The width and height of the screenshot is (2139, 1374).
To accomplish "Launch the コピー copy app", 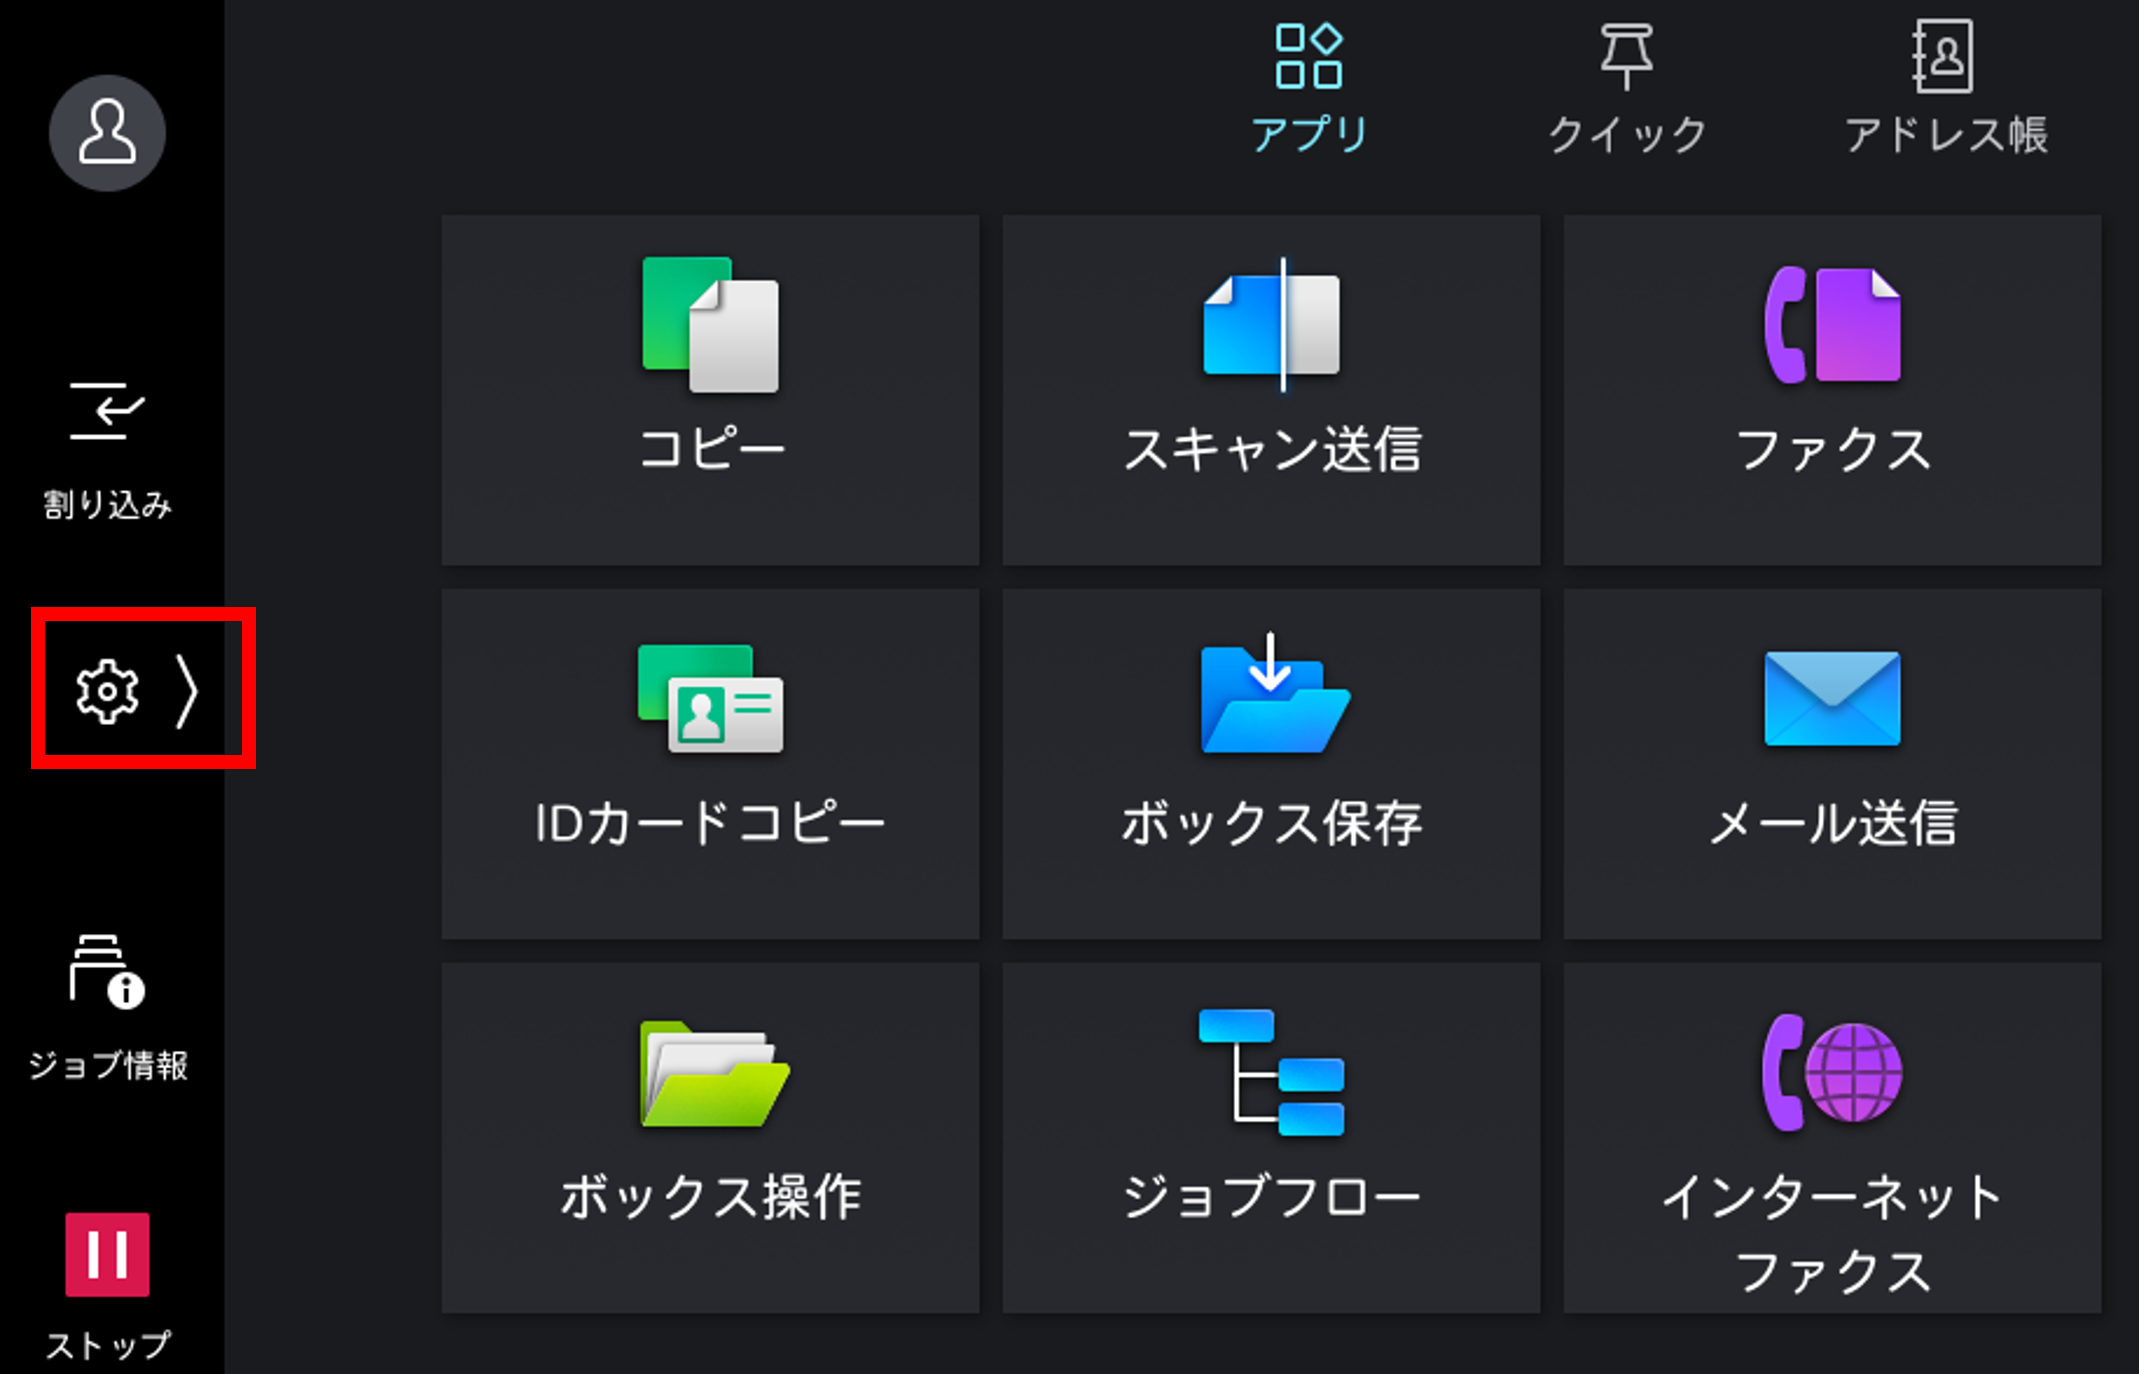I will 710,390.
